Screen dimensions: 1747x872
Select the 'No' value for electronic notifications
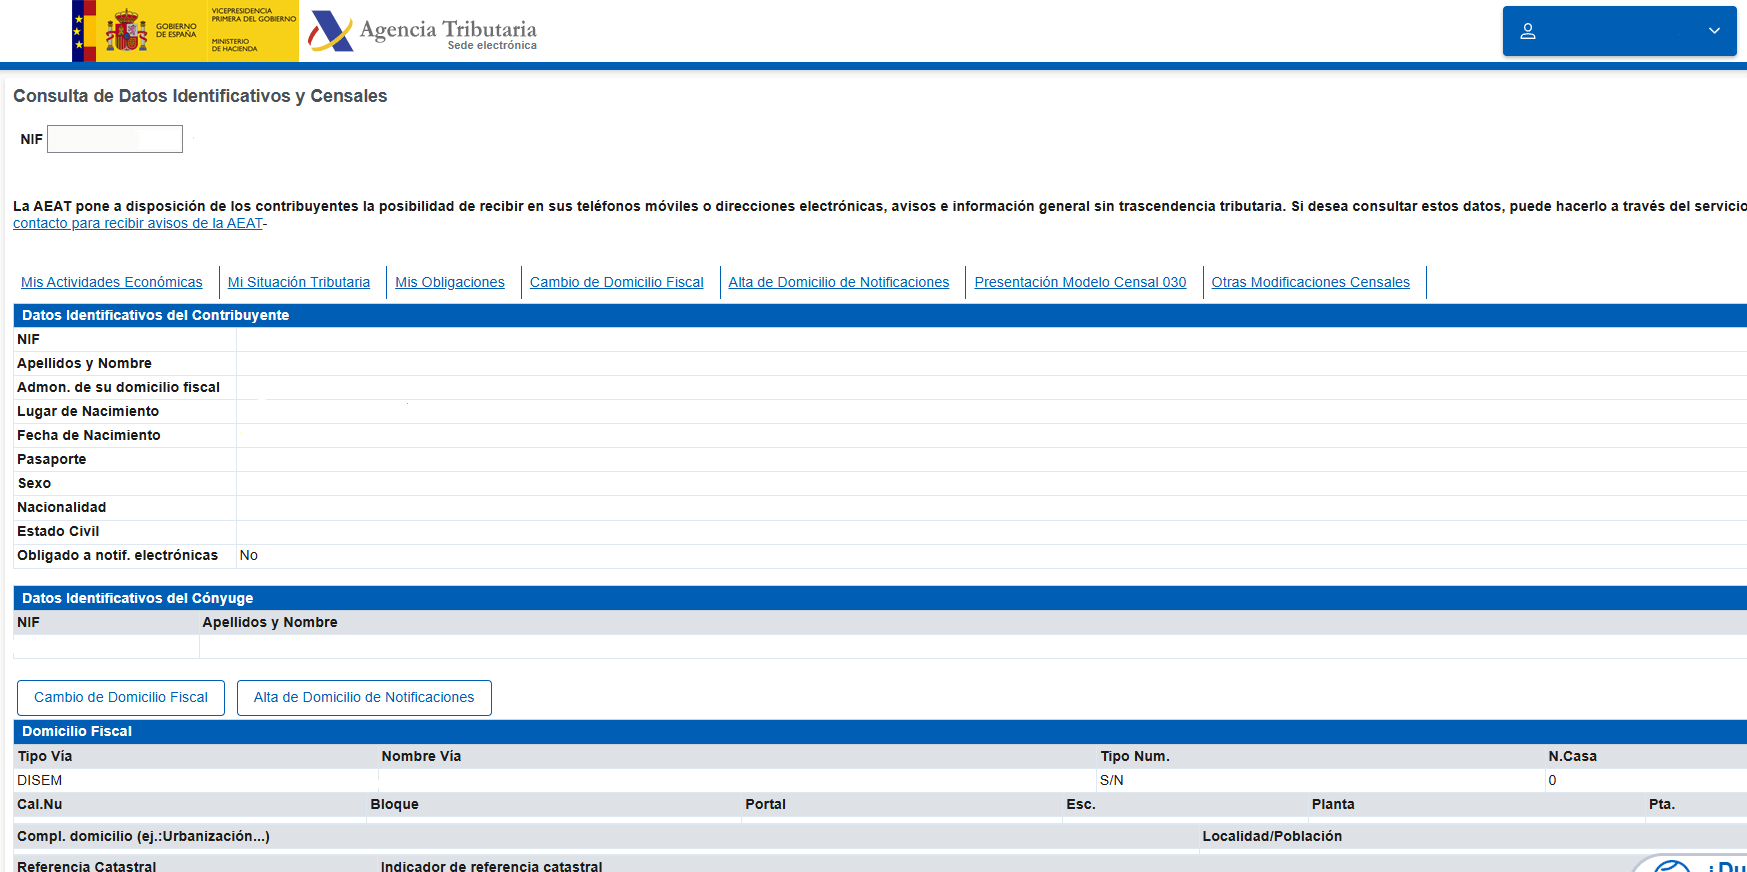click(x=249, y=555)
